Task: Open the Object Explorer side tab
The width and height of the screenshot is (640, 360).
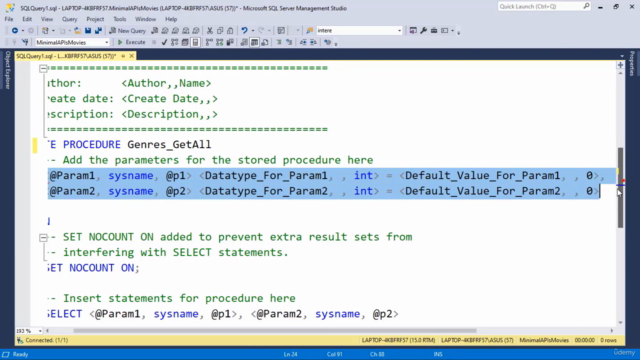Action: tap(7, 70)
